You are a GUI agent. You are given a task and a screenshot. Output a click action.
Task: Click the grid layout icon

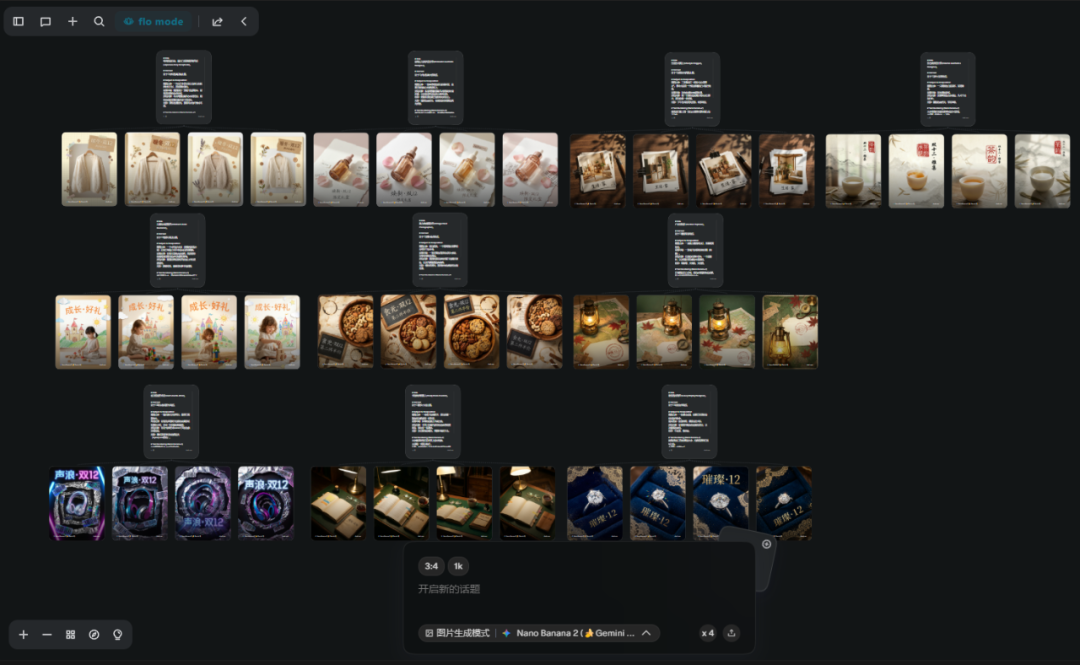(70, 635)
